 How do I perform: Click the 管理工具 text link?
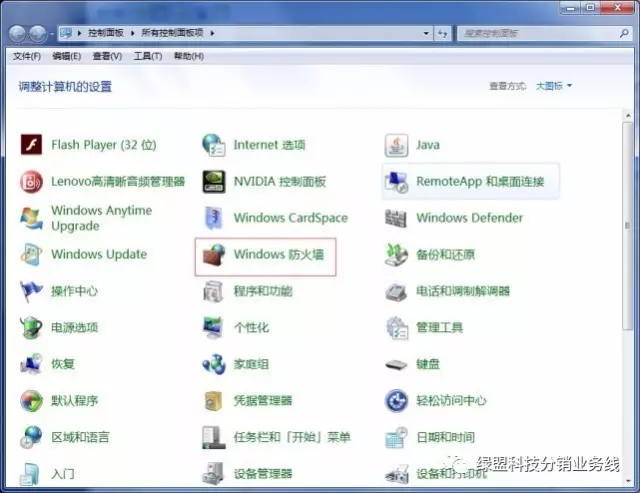(x=439, y=327)
